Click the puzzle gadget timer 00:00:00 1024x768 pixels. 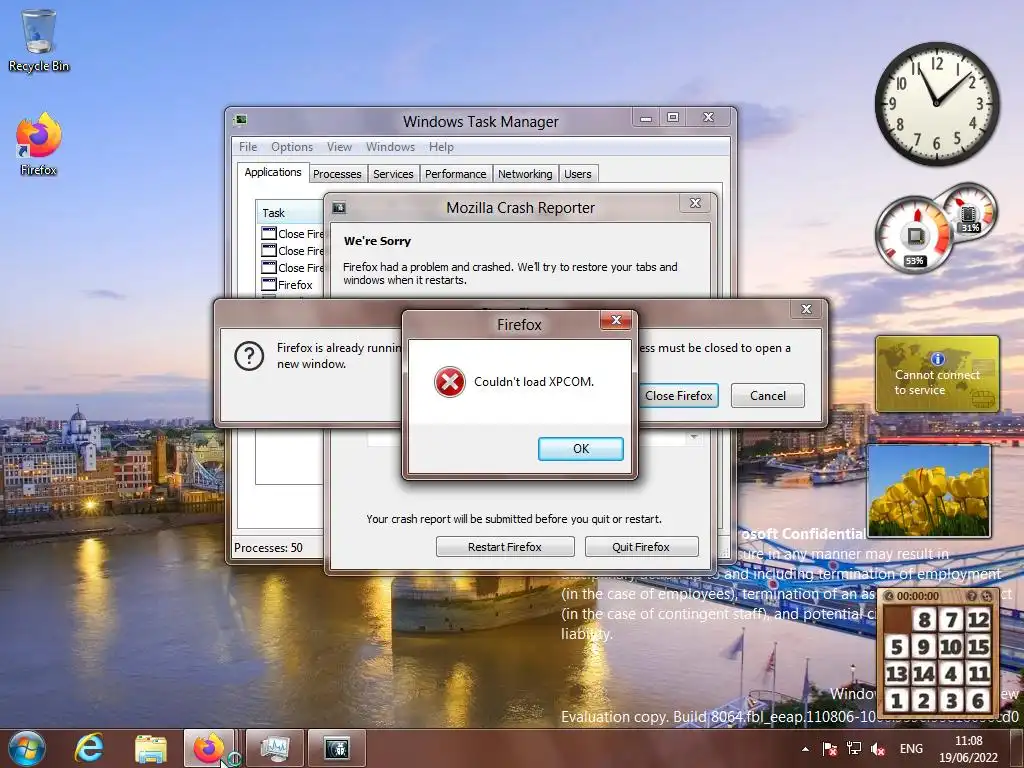tap(918, 596)
